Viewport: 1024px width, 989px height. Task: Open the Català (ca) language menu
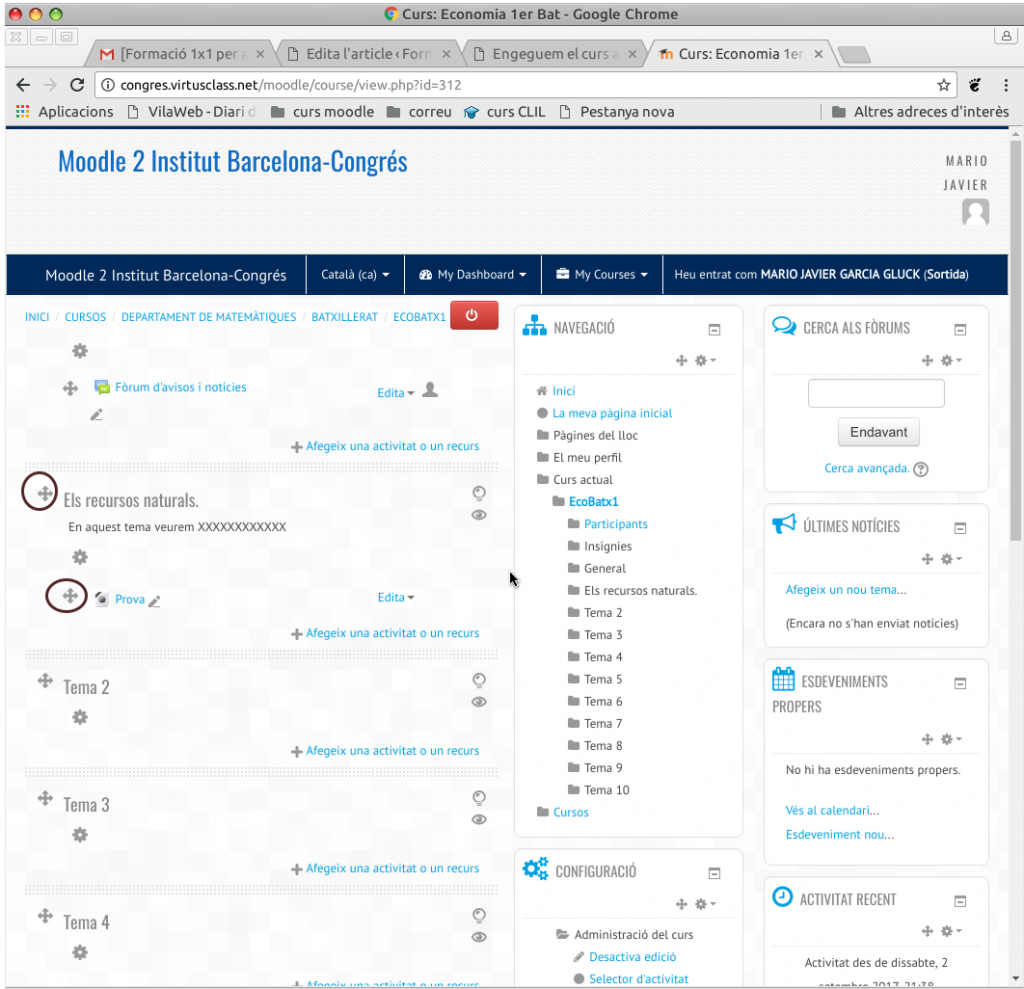click(355, 274)
